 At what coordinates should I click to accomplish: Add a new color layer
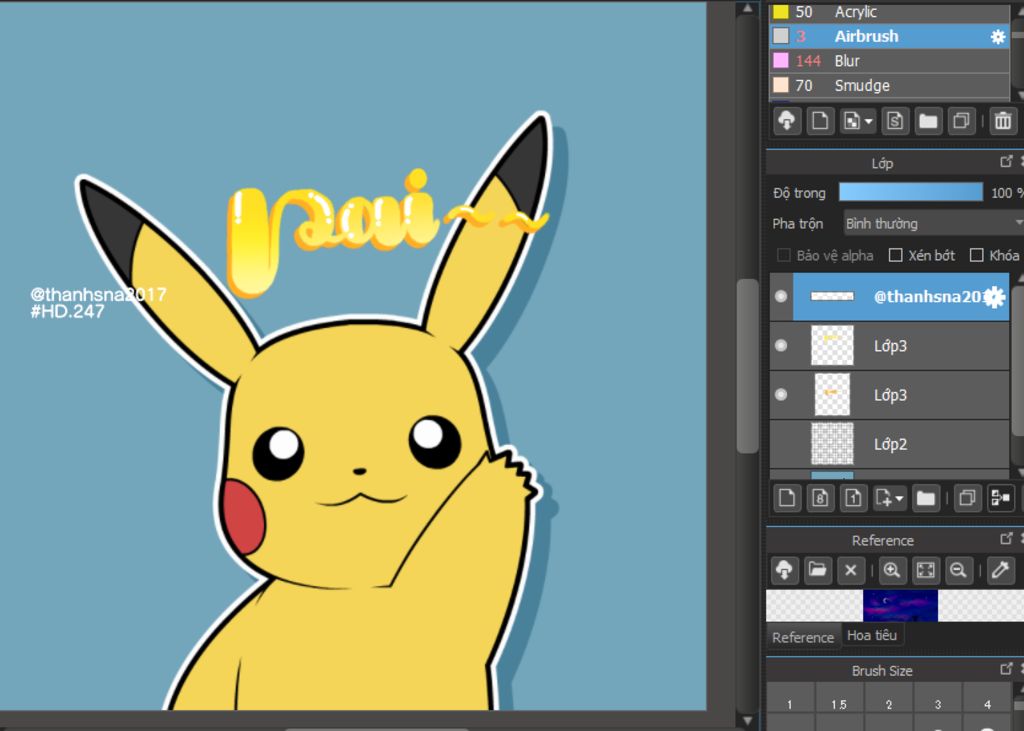pyautogui.click(x=787, y=498)
